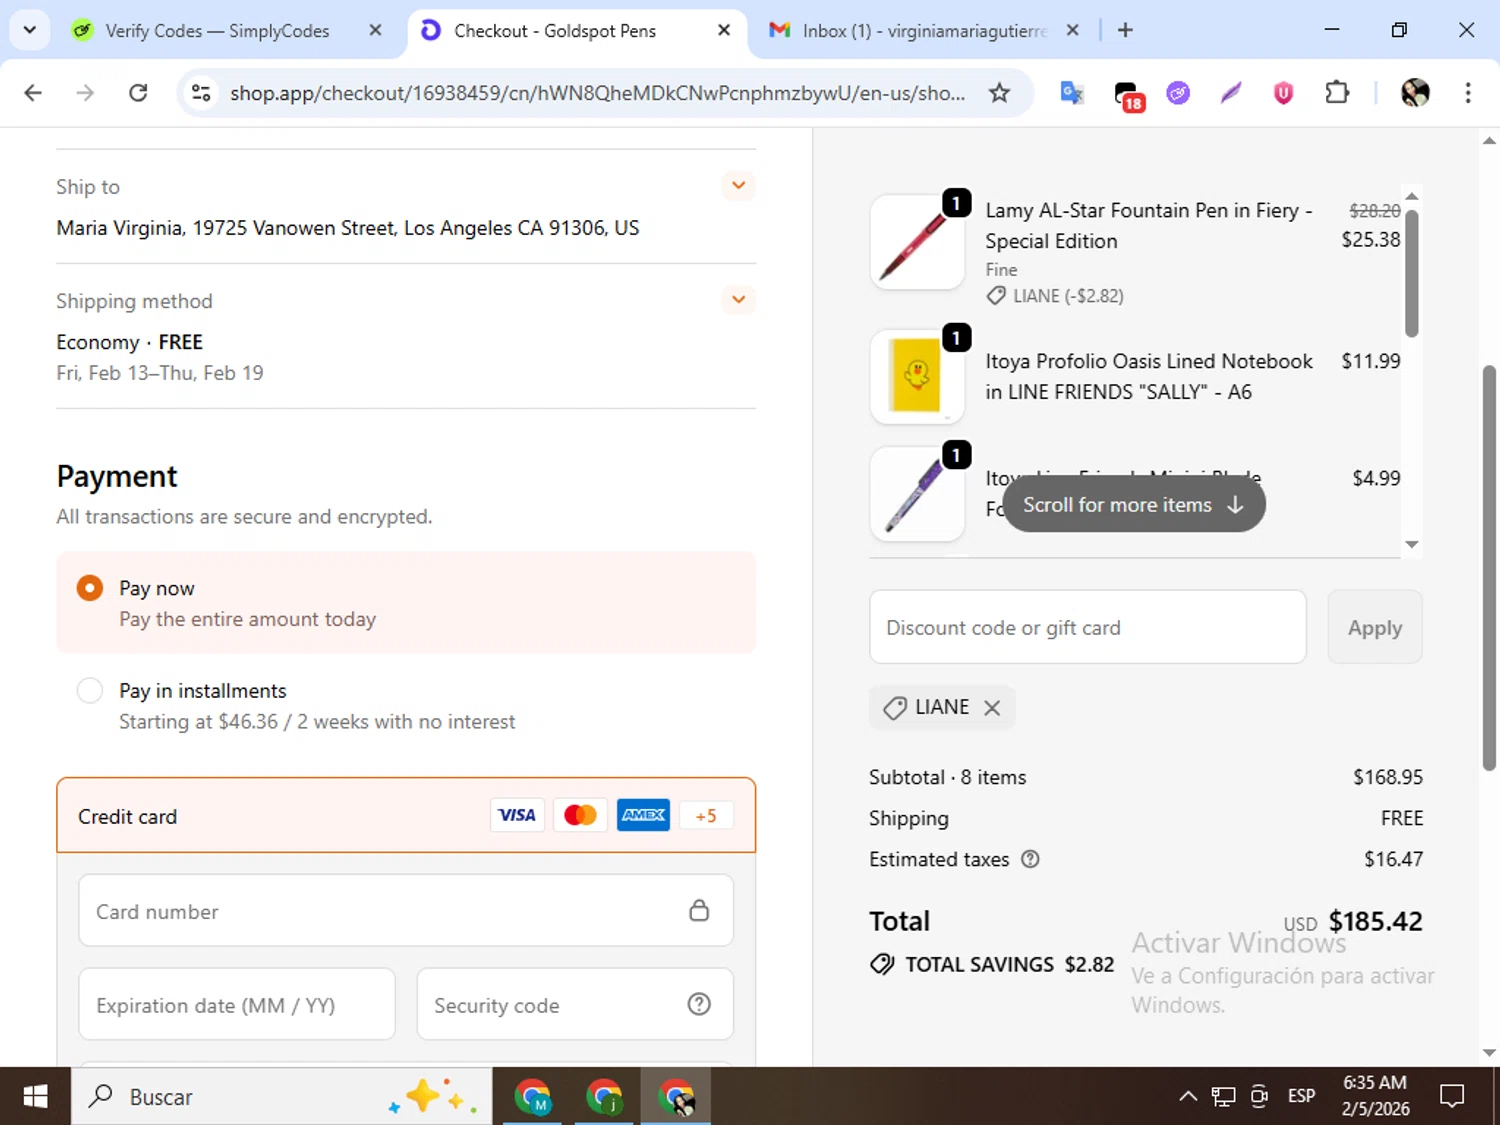Open the Chrome profile avatar
Screen dimensions: 1500x1125
click(x=1415, y=93)
